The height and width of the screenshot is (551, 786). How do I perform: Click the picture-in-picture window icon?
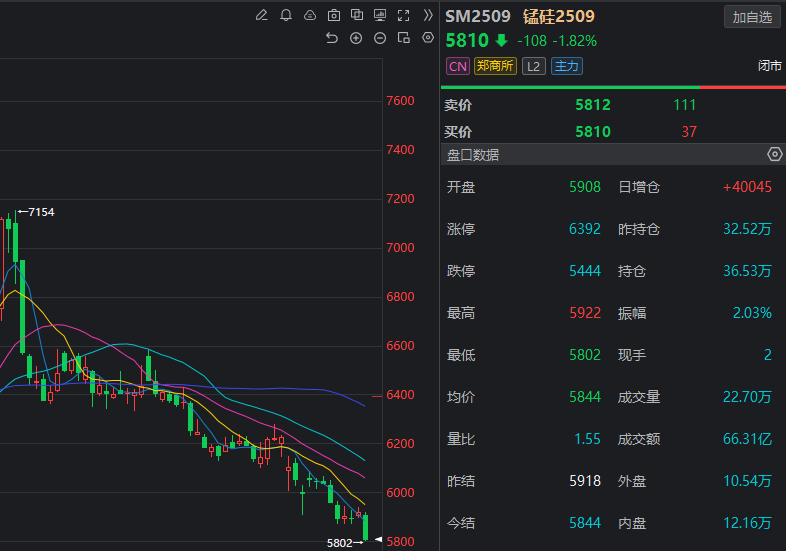pos(404,38)
